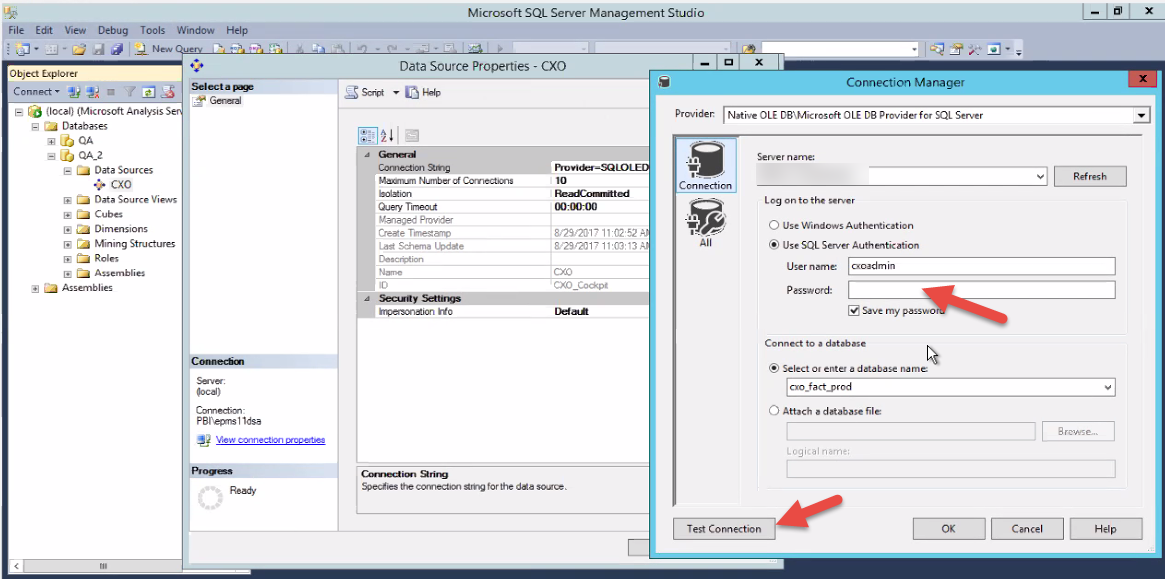This screenshot has width=1165, height=579.
Task: Click the Refresh icon in Object Explorer
Action: click(x=148, y=91)
